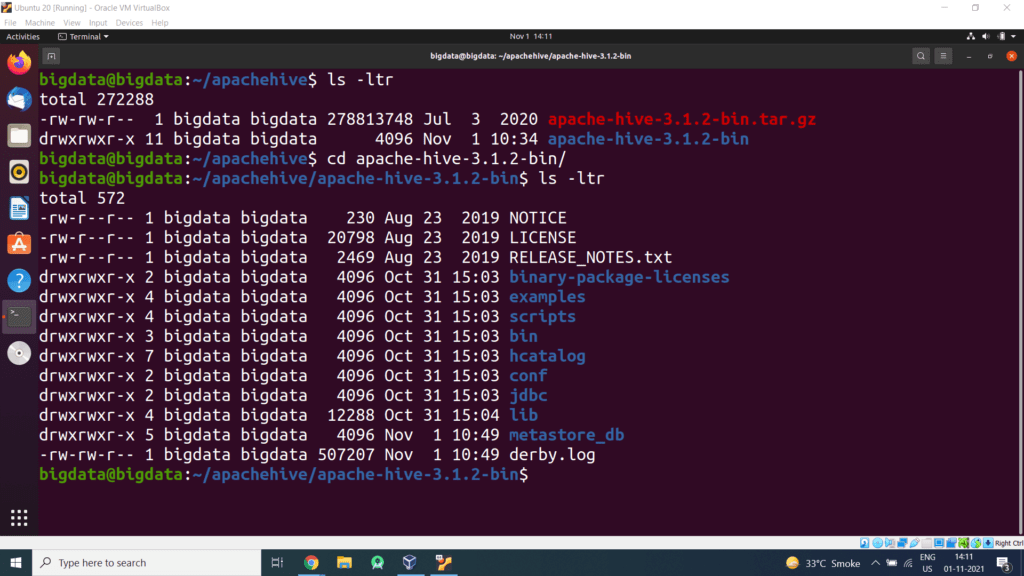Open the terminal hamburger menu

point(943,56)
